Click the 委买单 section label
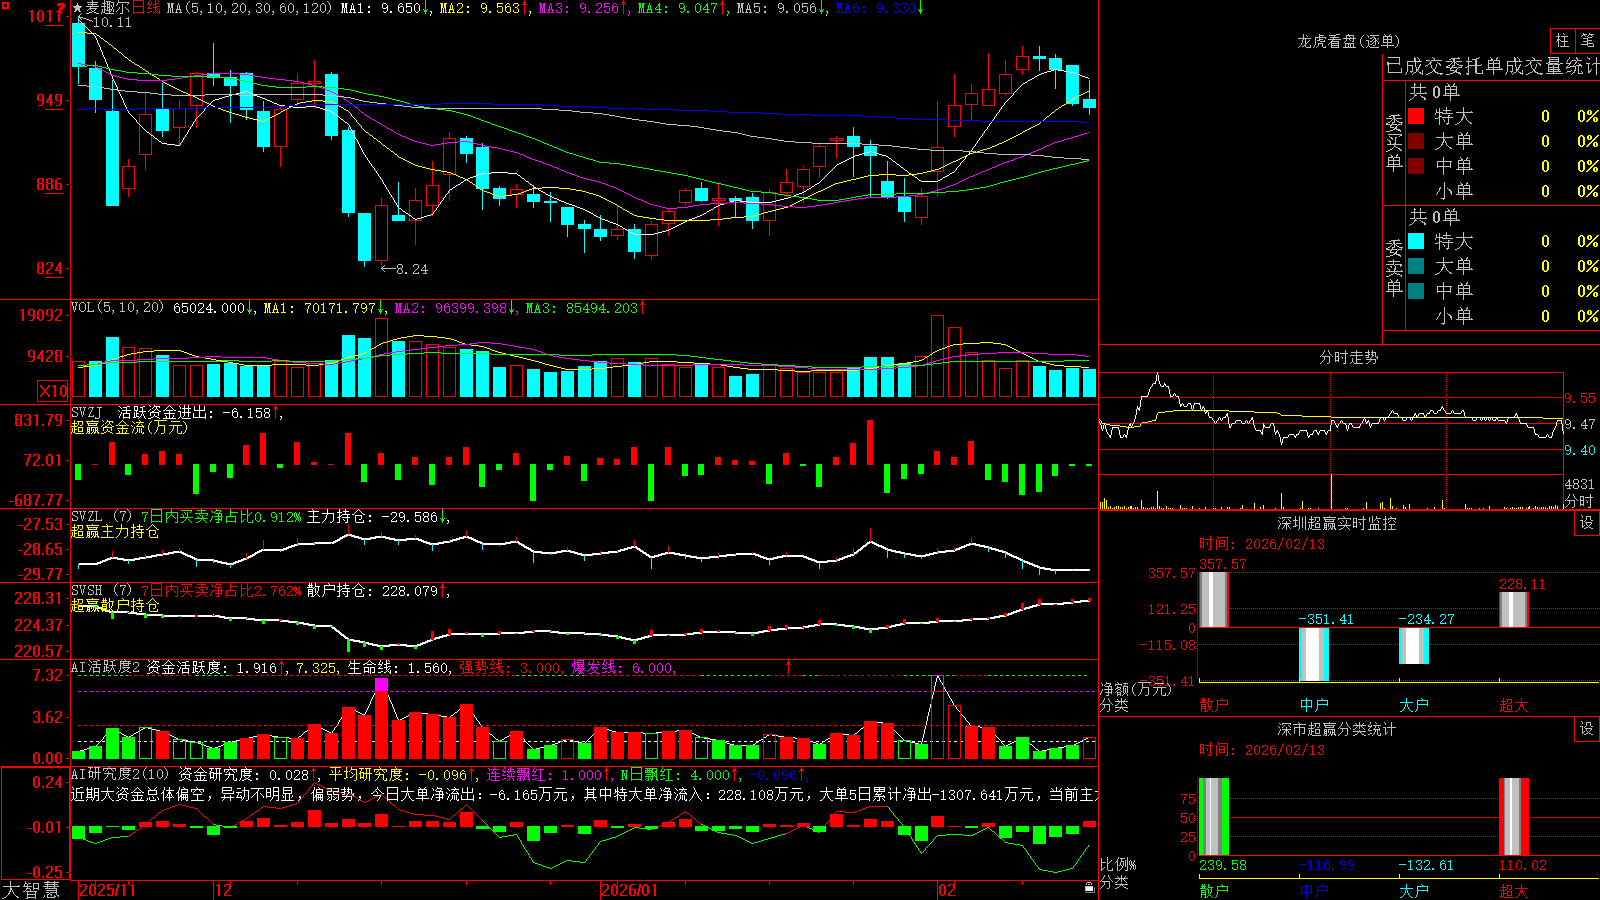 [x=1394, y=143]
